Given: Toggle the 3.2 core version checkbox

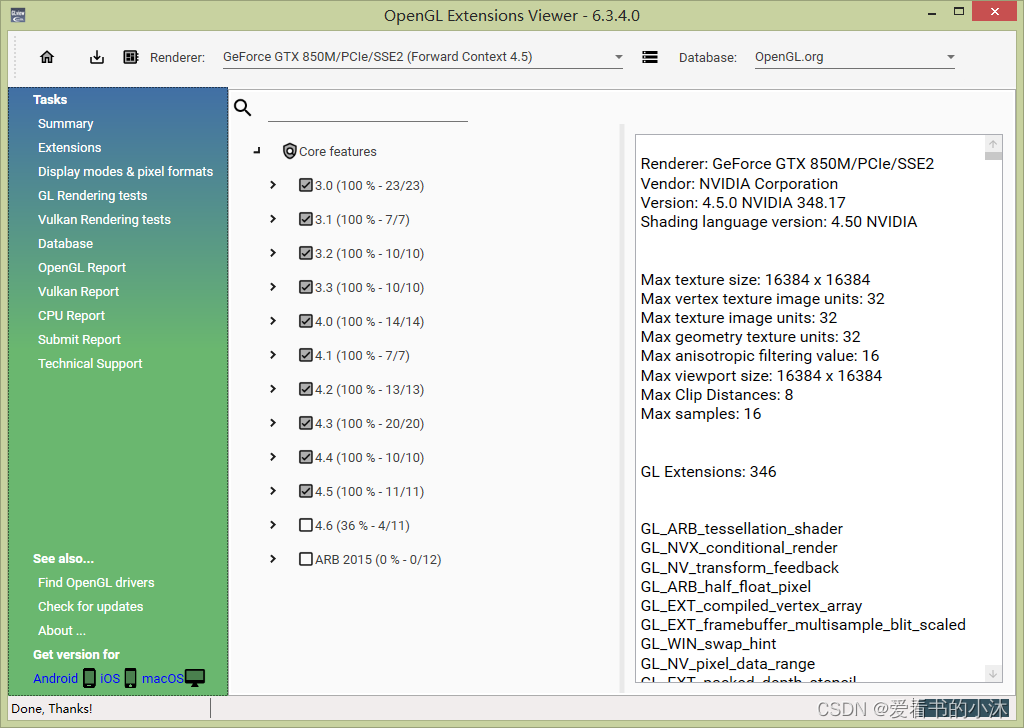Looking at the screenshot, I should (306, 253).
